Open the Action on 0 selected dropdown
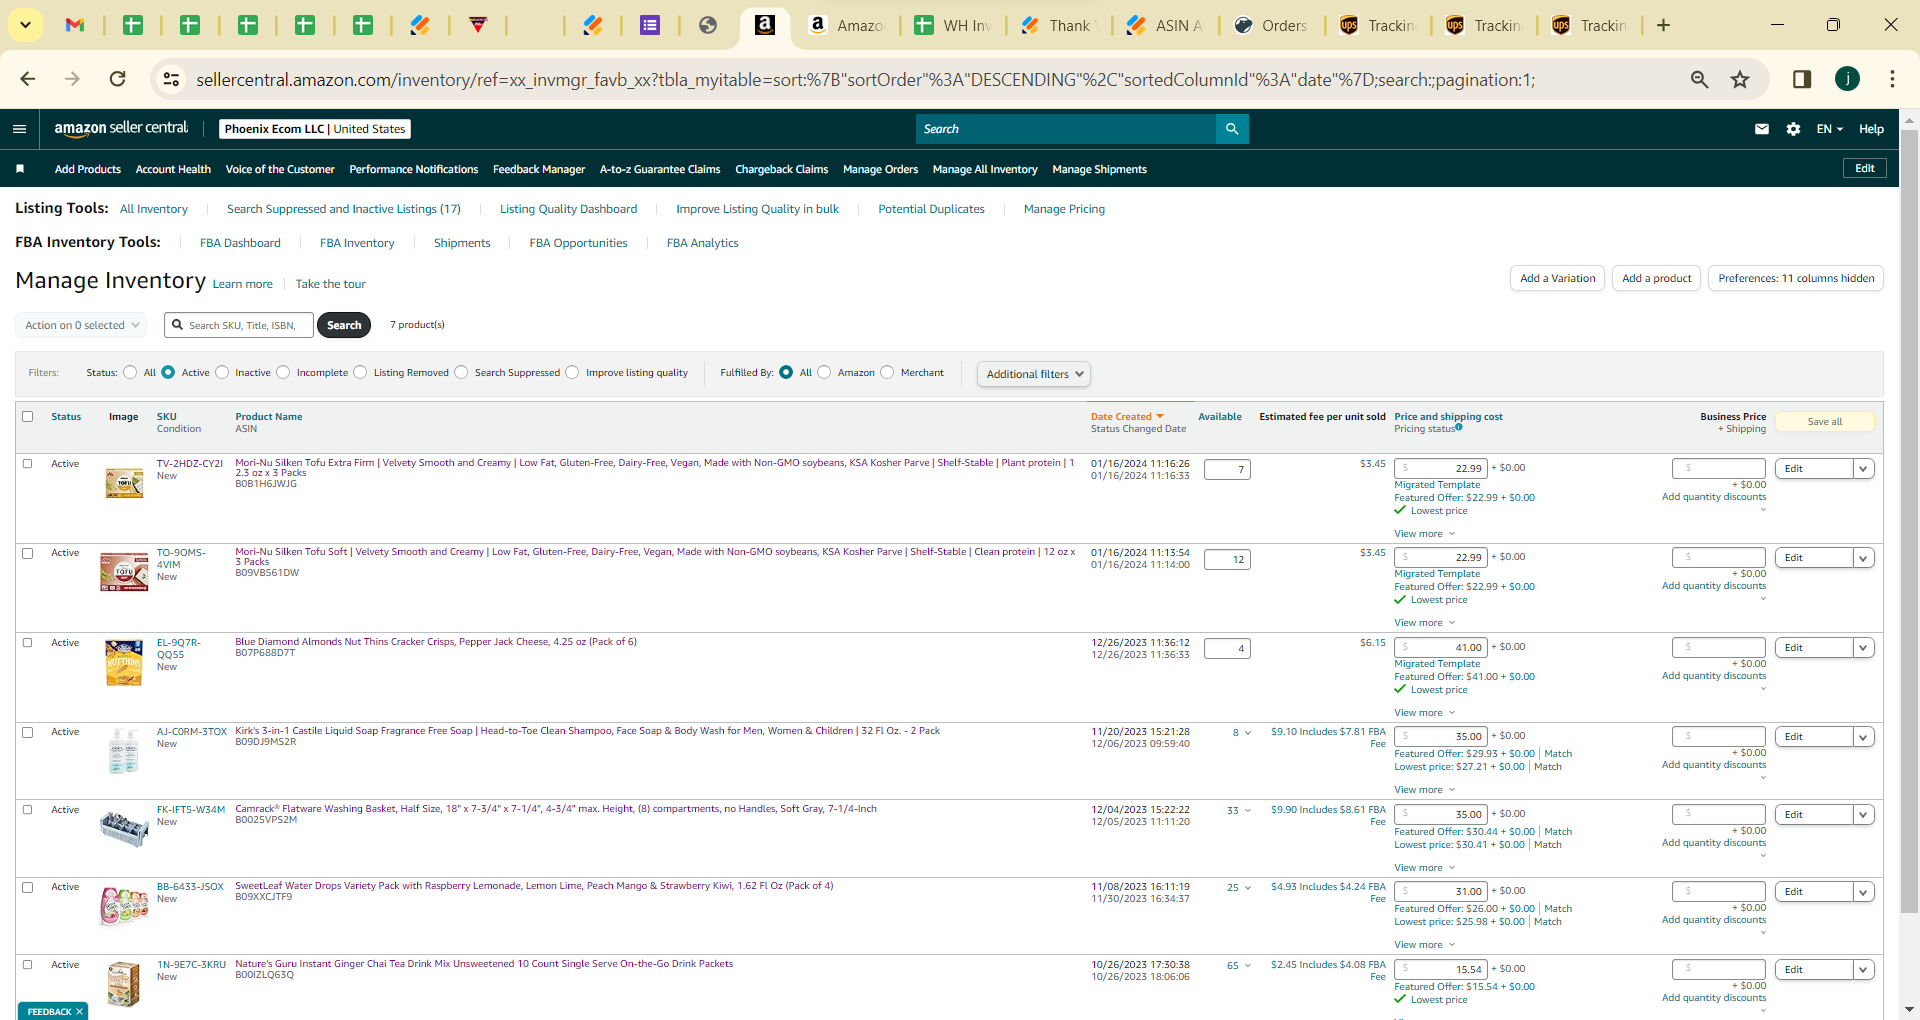This screenshot has height=1020, width=1920. [81, 325]
